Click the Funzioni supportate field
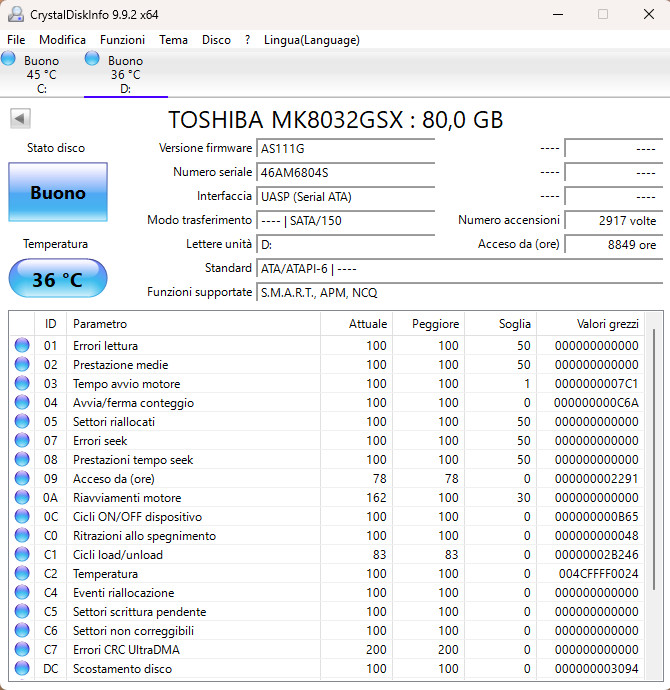This screenshot has height=690, width=670. coord(460,292)
